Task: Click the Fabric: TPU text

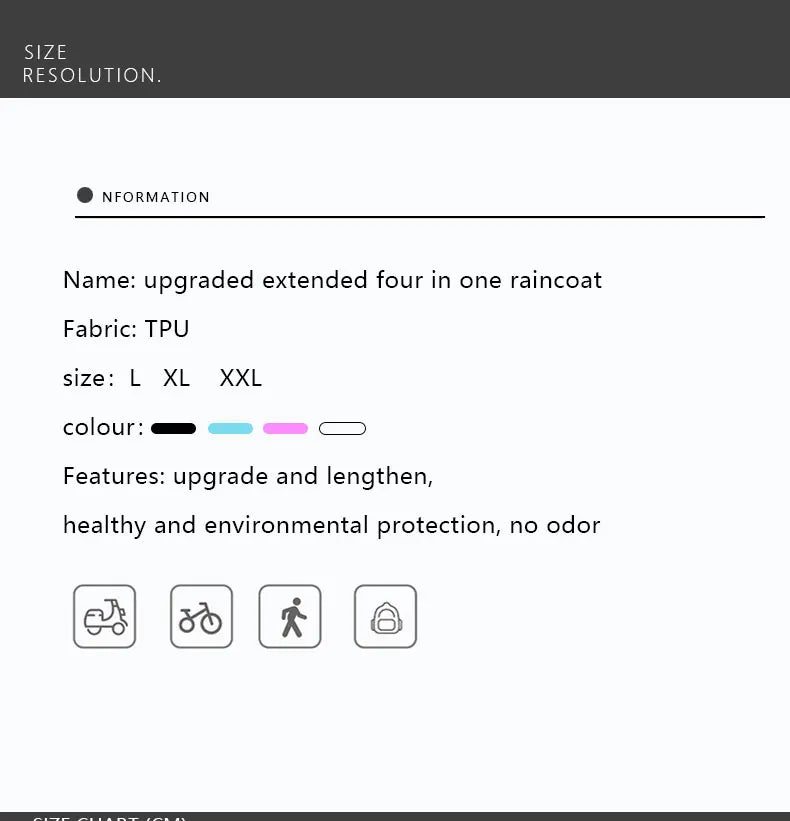Action: pyautogui.click(x=126, y=329)
